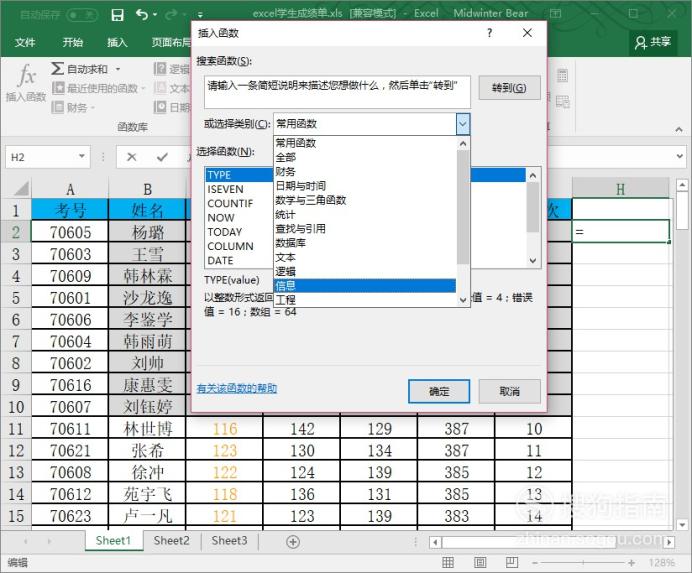This screenshot has height=573, width=692.
Task: Click the horizontal sheet scrollbar
Action: pos(552,542)
